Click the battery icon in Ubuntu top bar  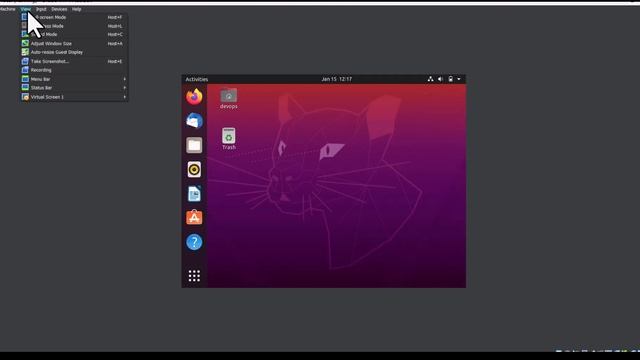point(450,79)
